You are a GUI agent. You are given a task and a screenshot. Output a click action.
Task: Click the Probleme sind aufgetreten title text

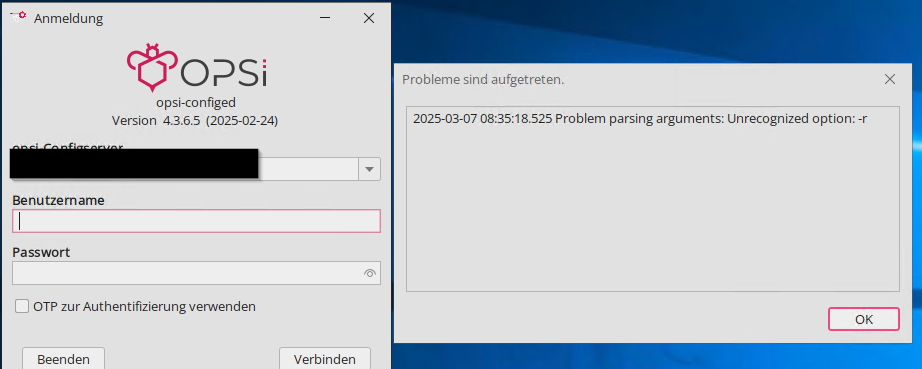(x=483, y=79)
